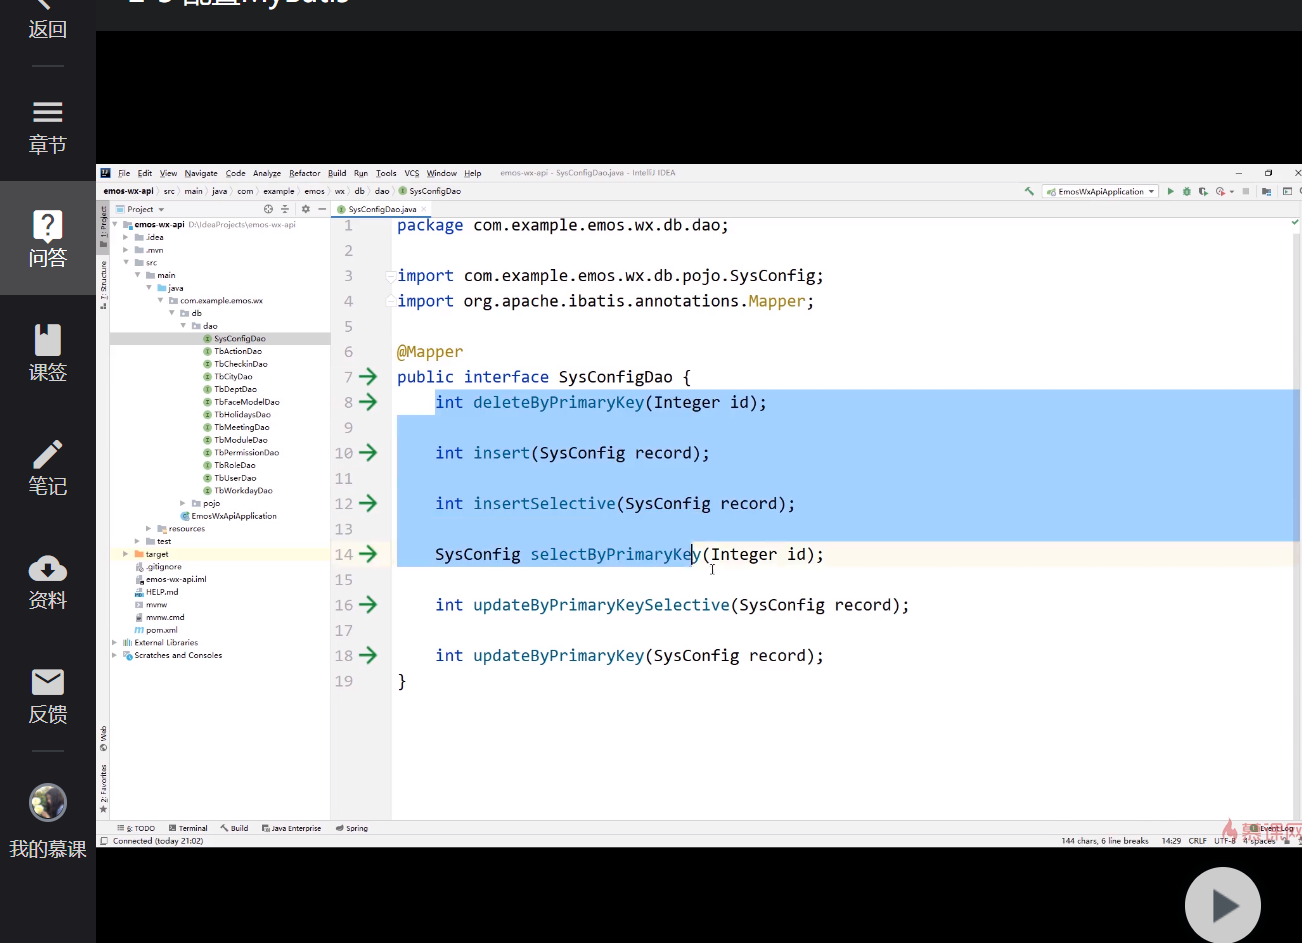Open the Refactor menu
This screenshot has height=943, width=1302.
305,173
